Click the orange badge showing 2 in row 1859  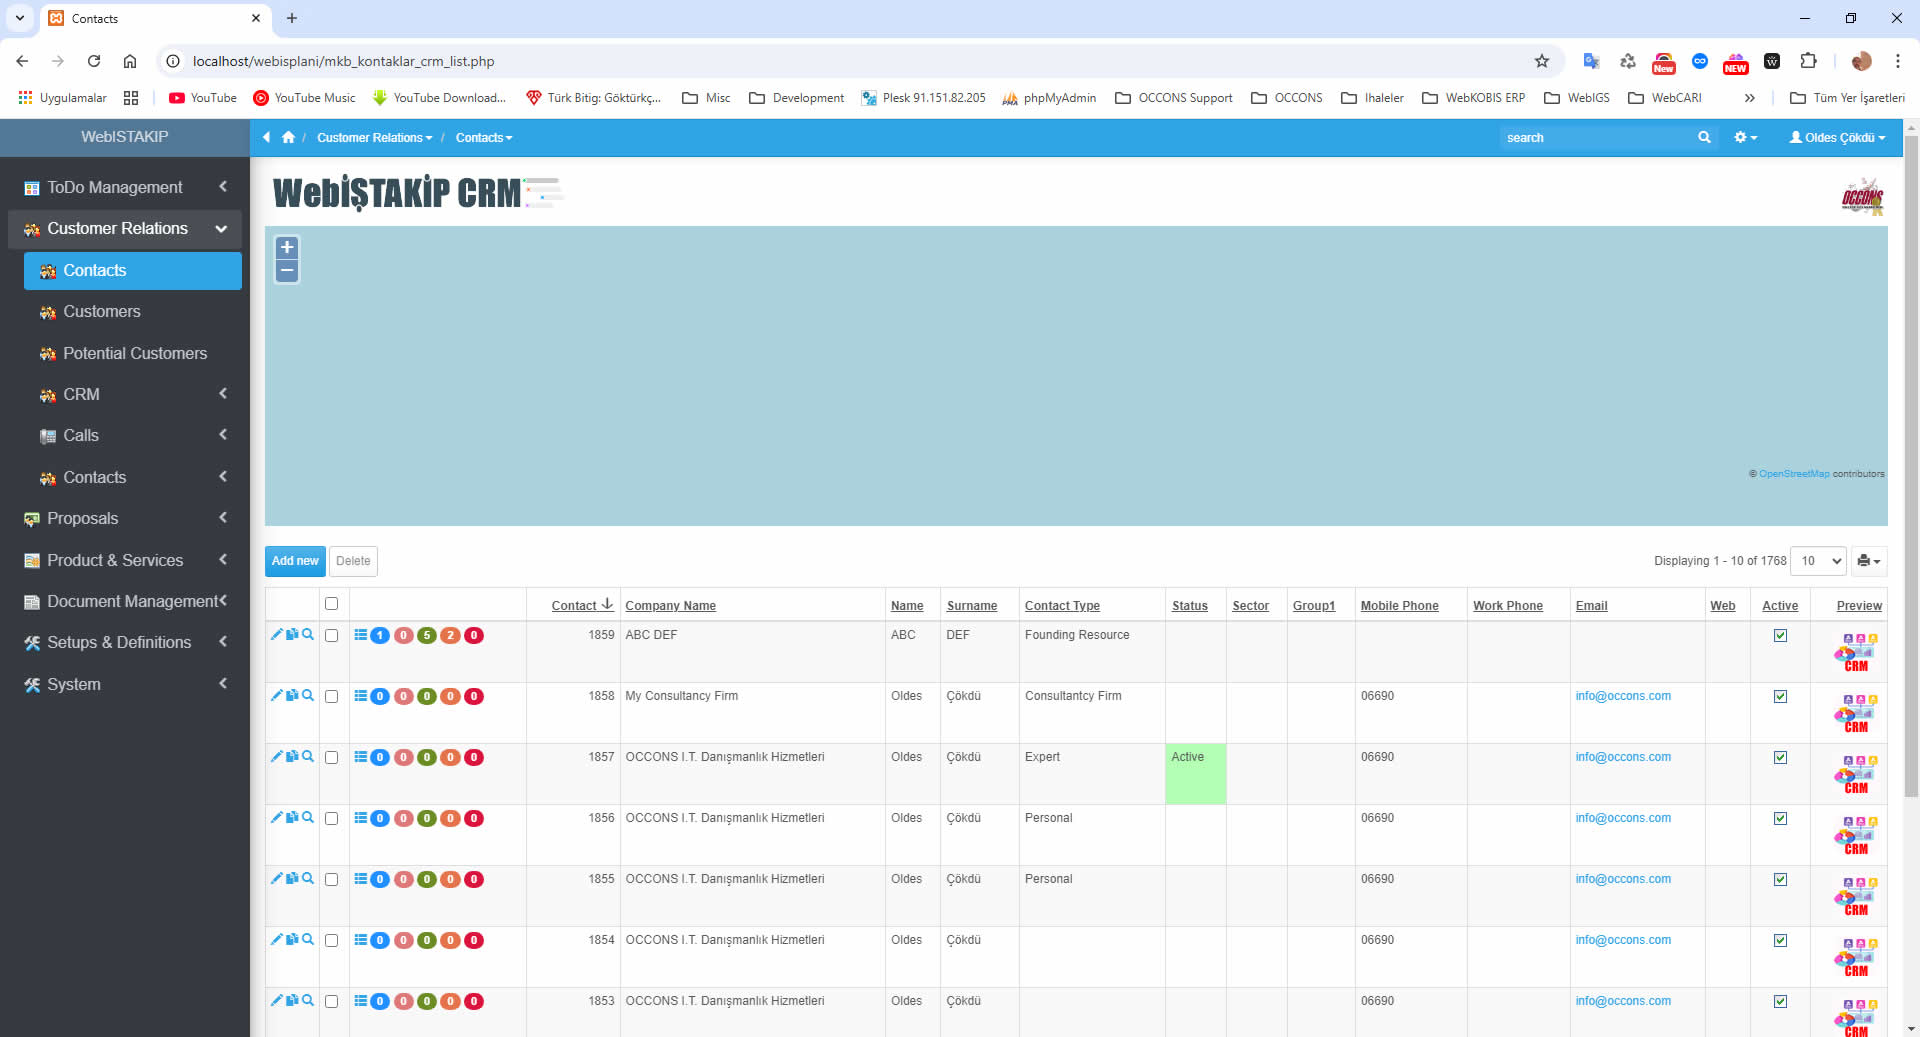[450, 635]
